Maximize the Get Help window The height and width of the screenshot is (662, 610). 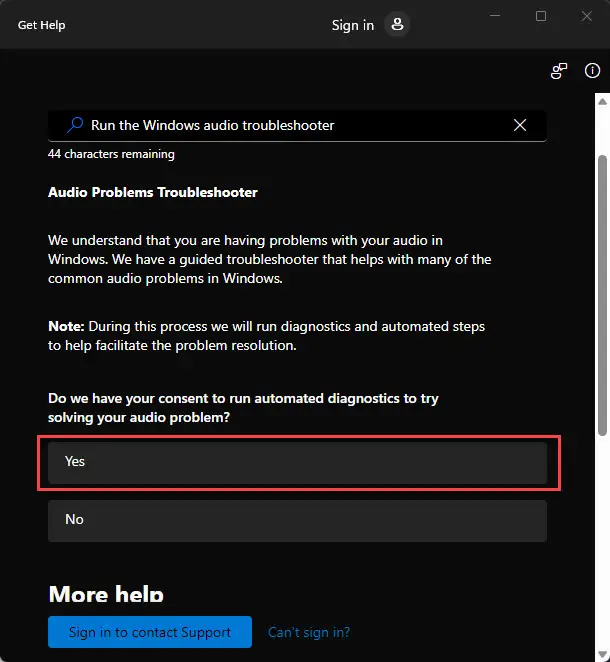541,16
